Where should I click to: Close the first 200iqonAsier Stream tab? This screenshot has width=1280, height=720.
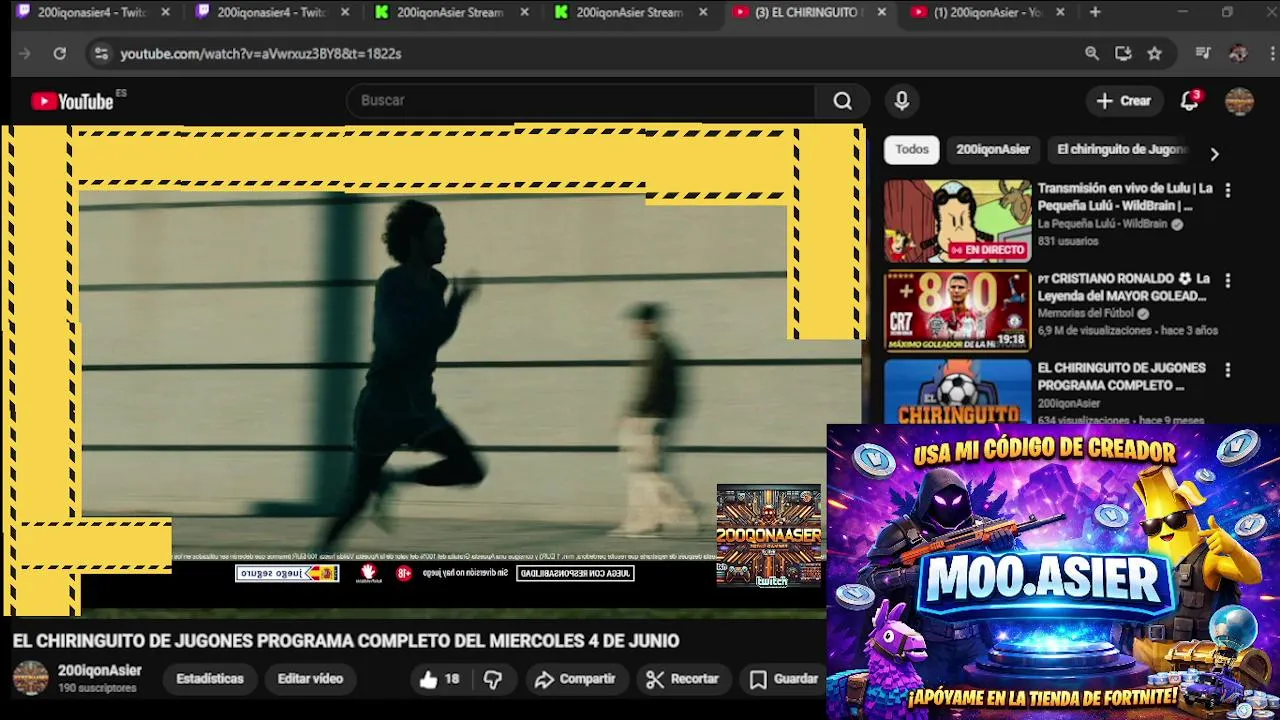click(525, 13)
